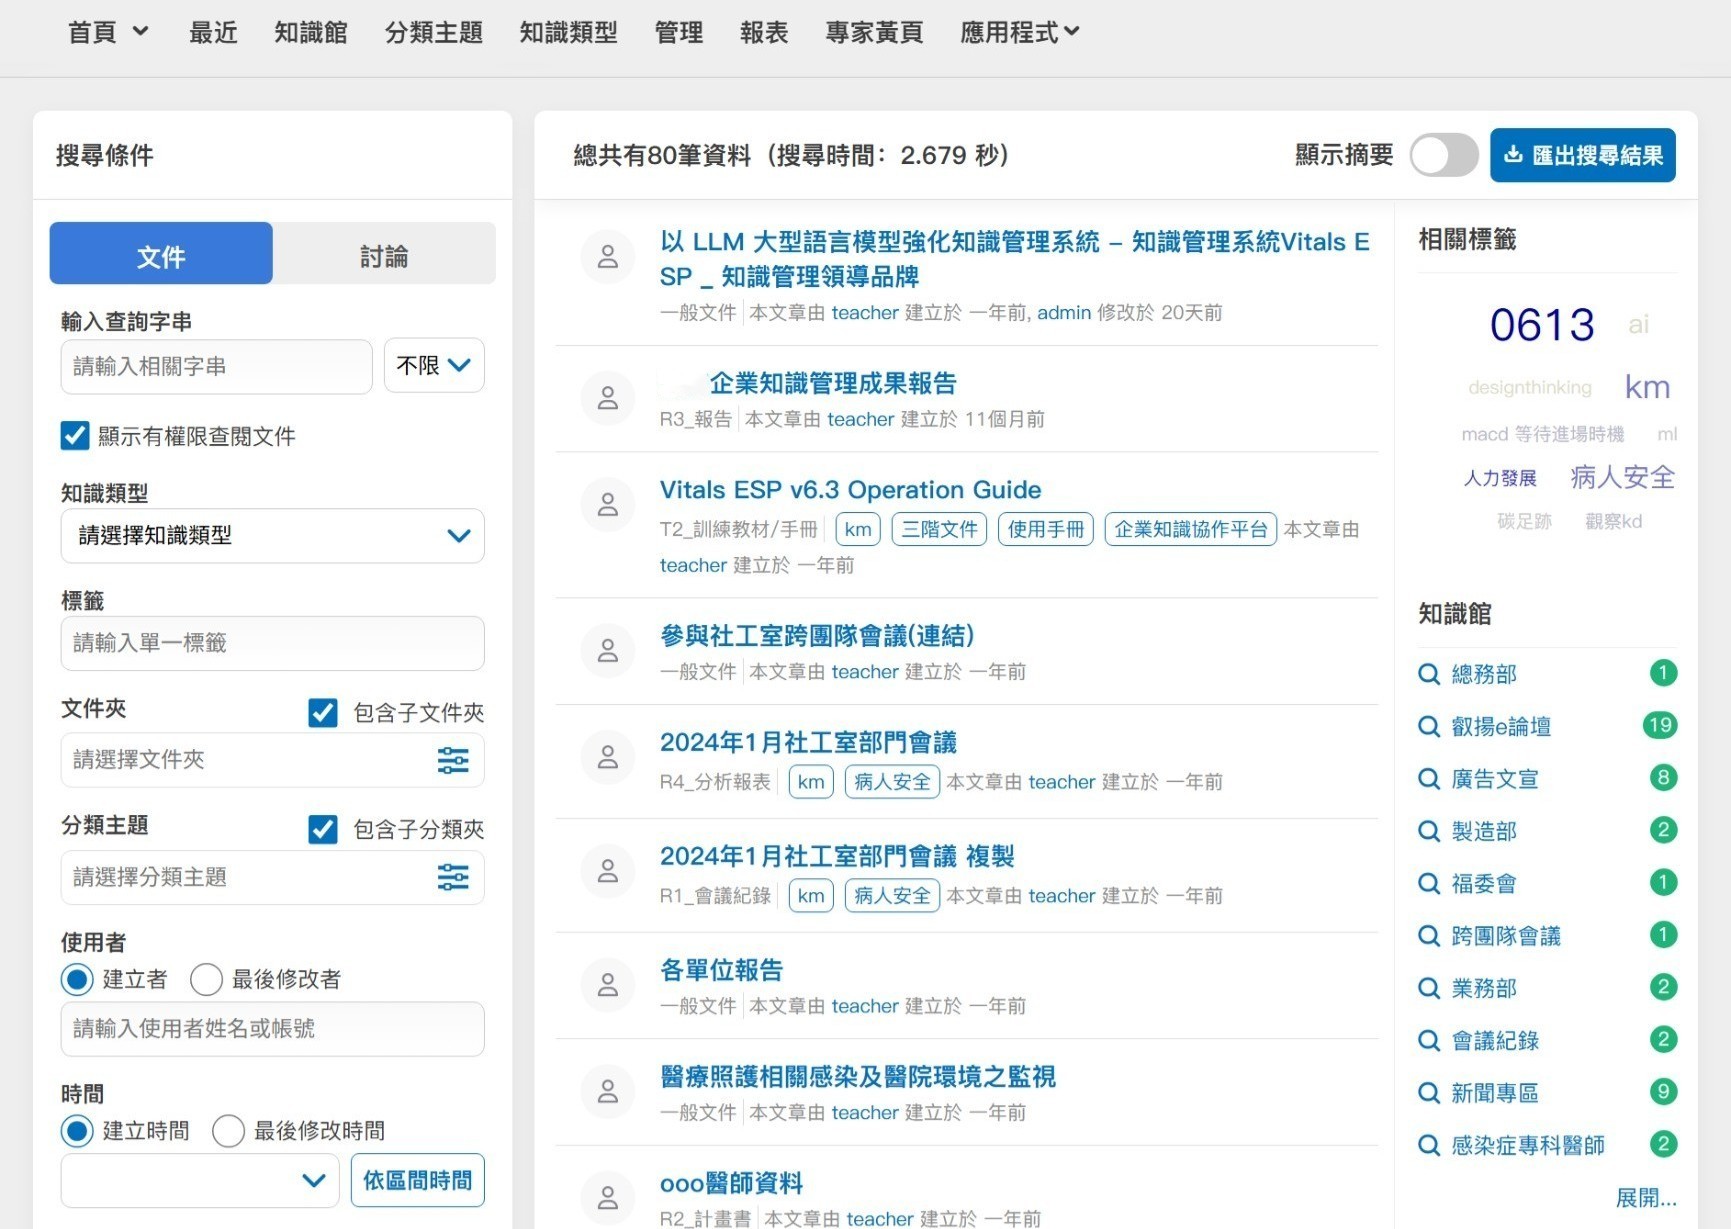Viewport: 1731px width, 1229px height.
Task: Click the 0613 tag in 相關標籤 cloud
Action: [x=1542, y=324]
